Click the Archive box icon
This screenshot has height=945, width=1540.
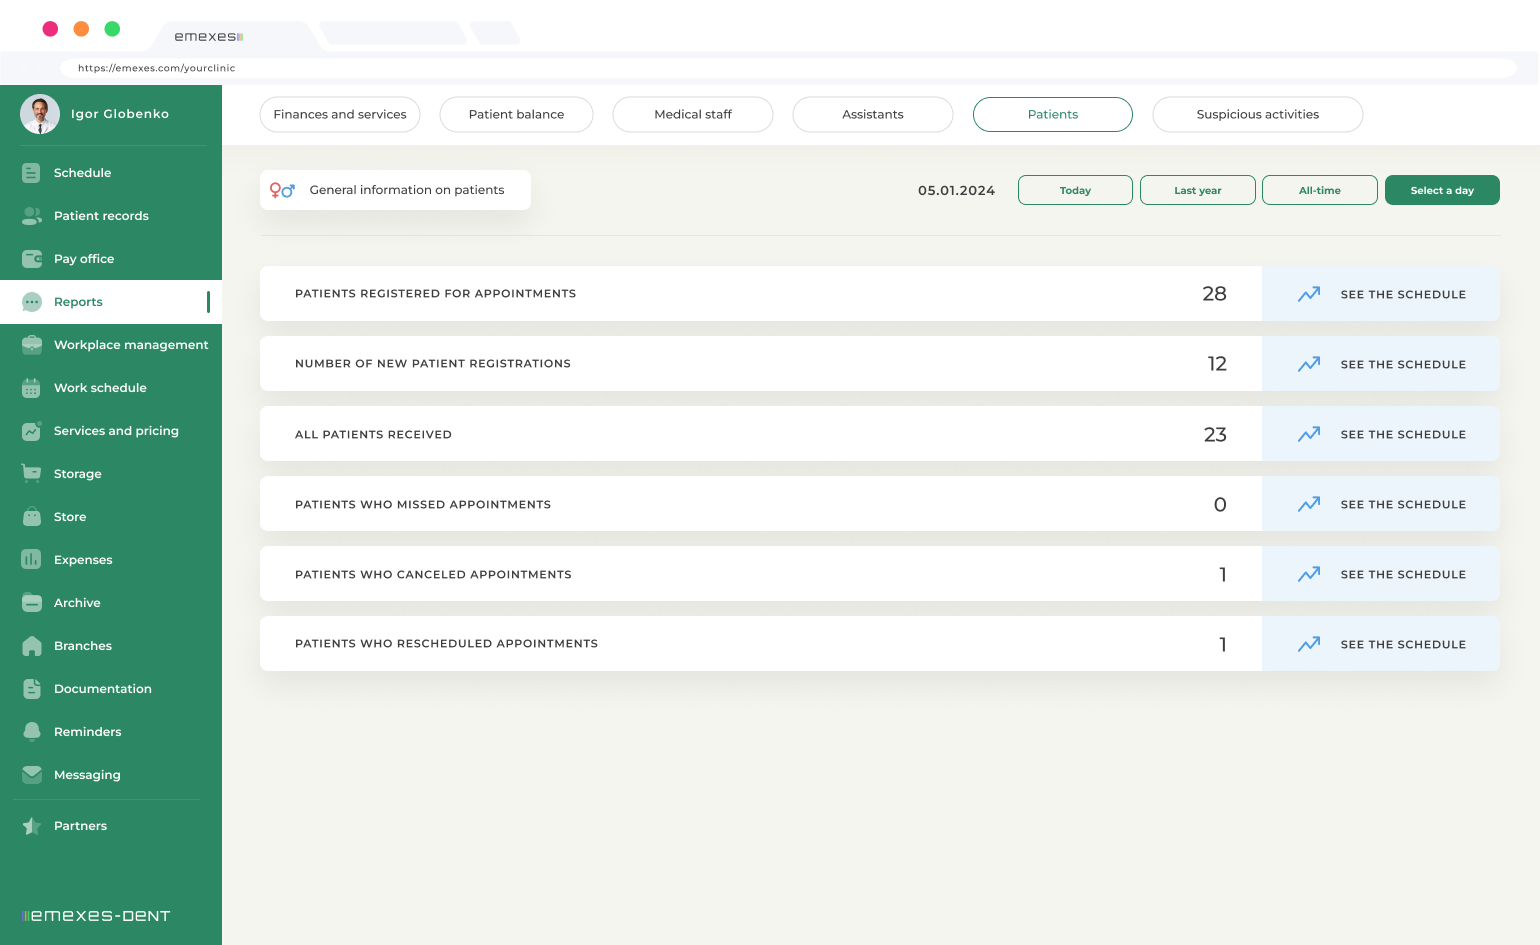31,603
